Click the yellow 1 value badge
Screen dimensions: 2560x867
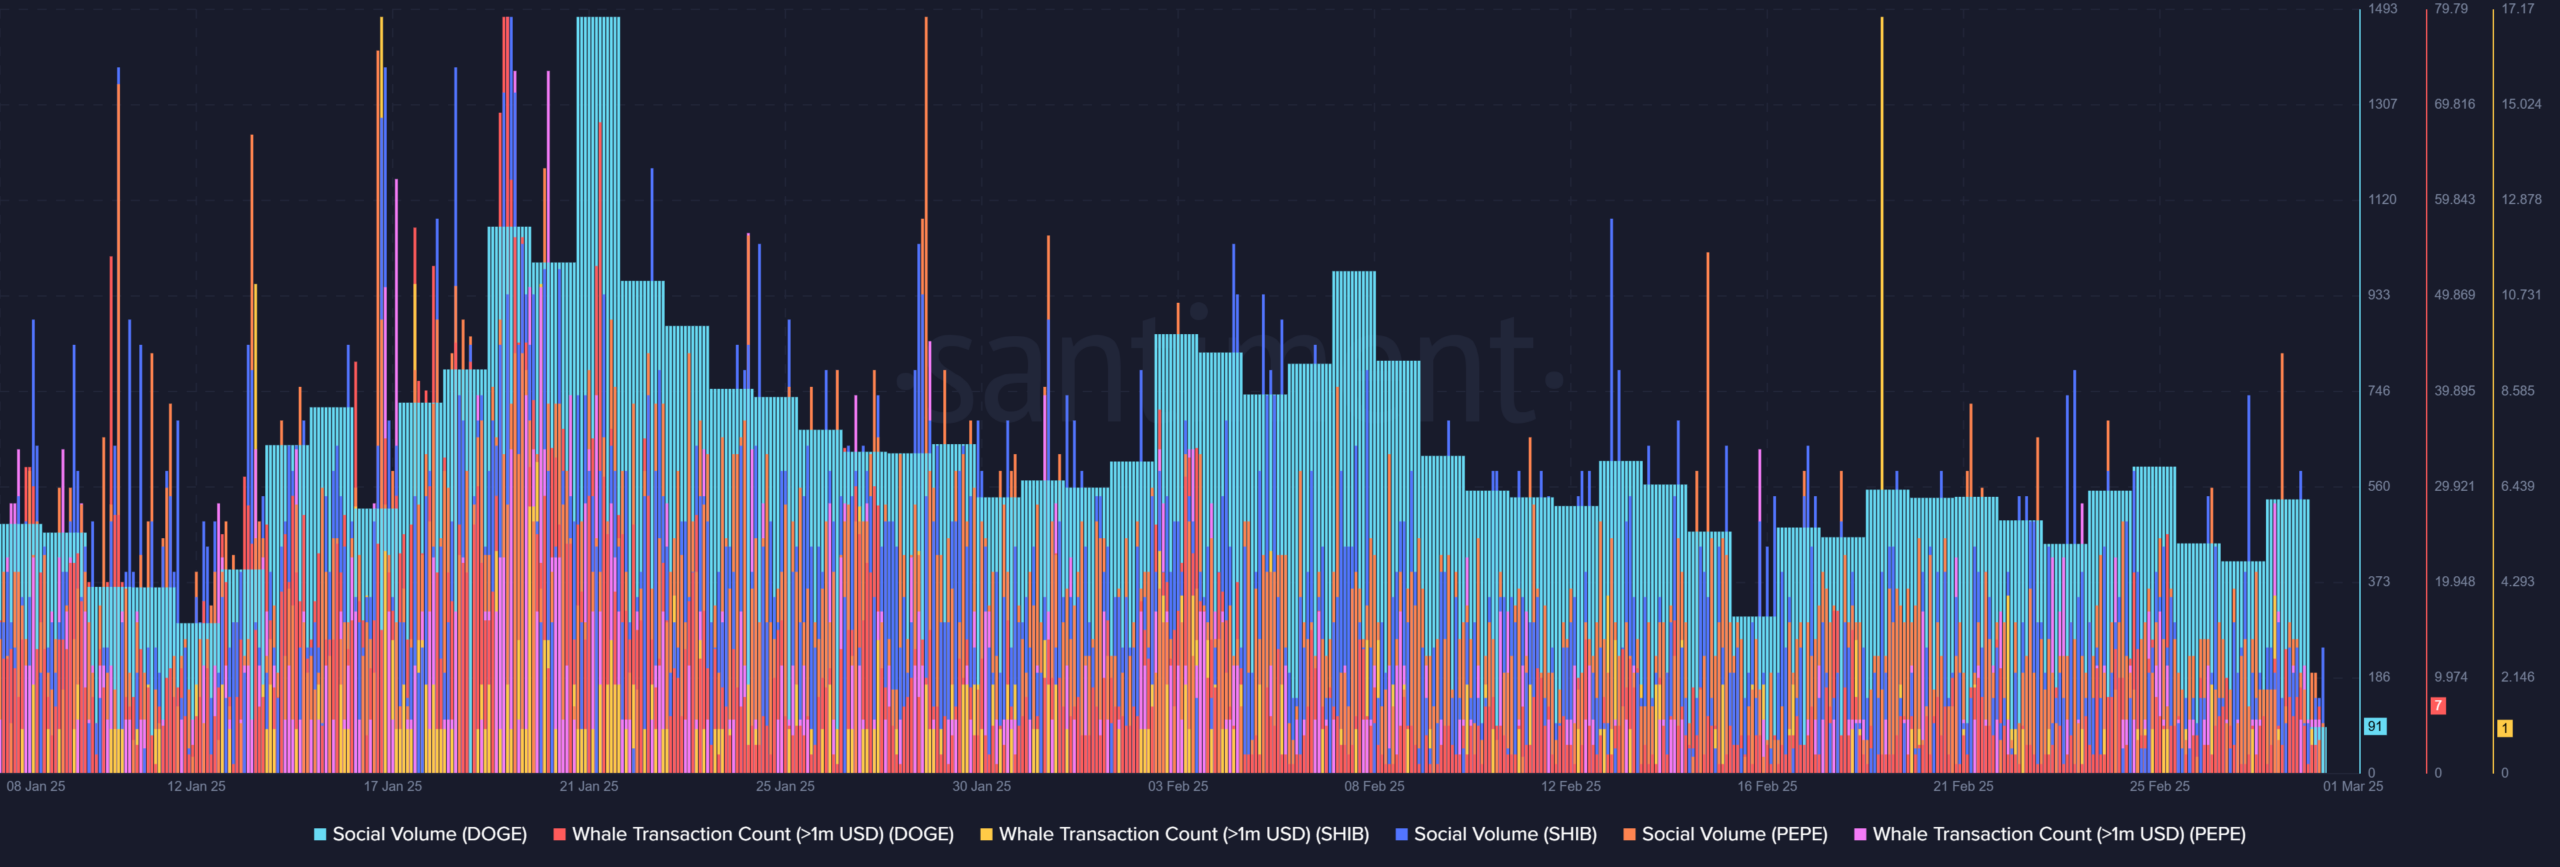coord(2505,728)
